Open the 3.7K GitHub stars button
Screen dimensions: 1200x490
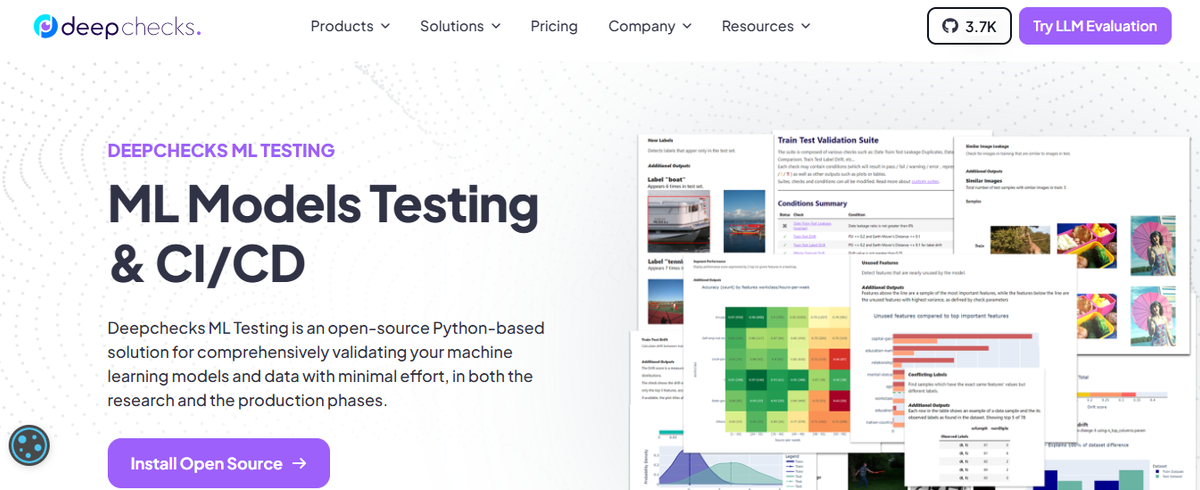(x=969, y=26)
